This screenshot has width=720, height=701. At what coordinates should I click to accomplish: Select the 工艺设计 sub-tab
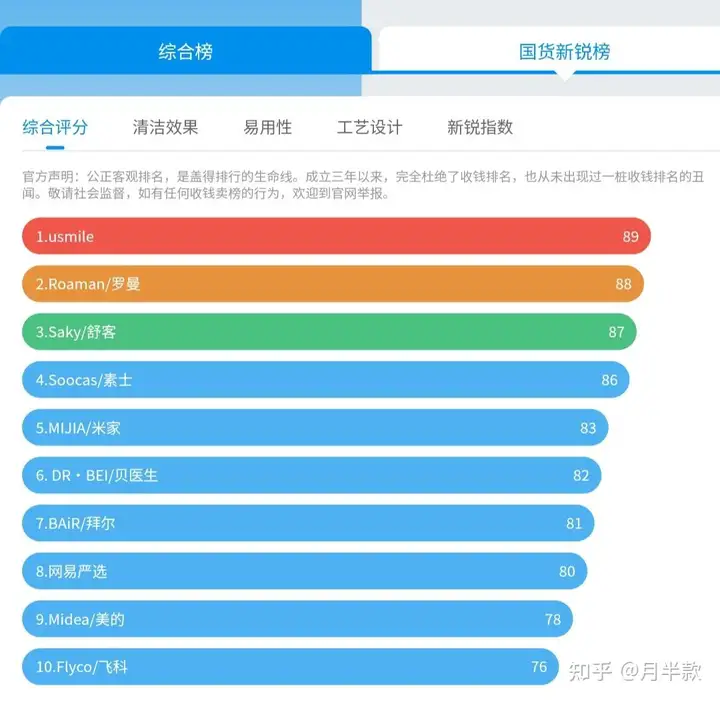click(x=370, y=127)
